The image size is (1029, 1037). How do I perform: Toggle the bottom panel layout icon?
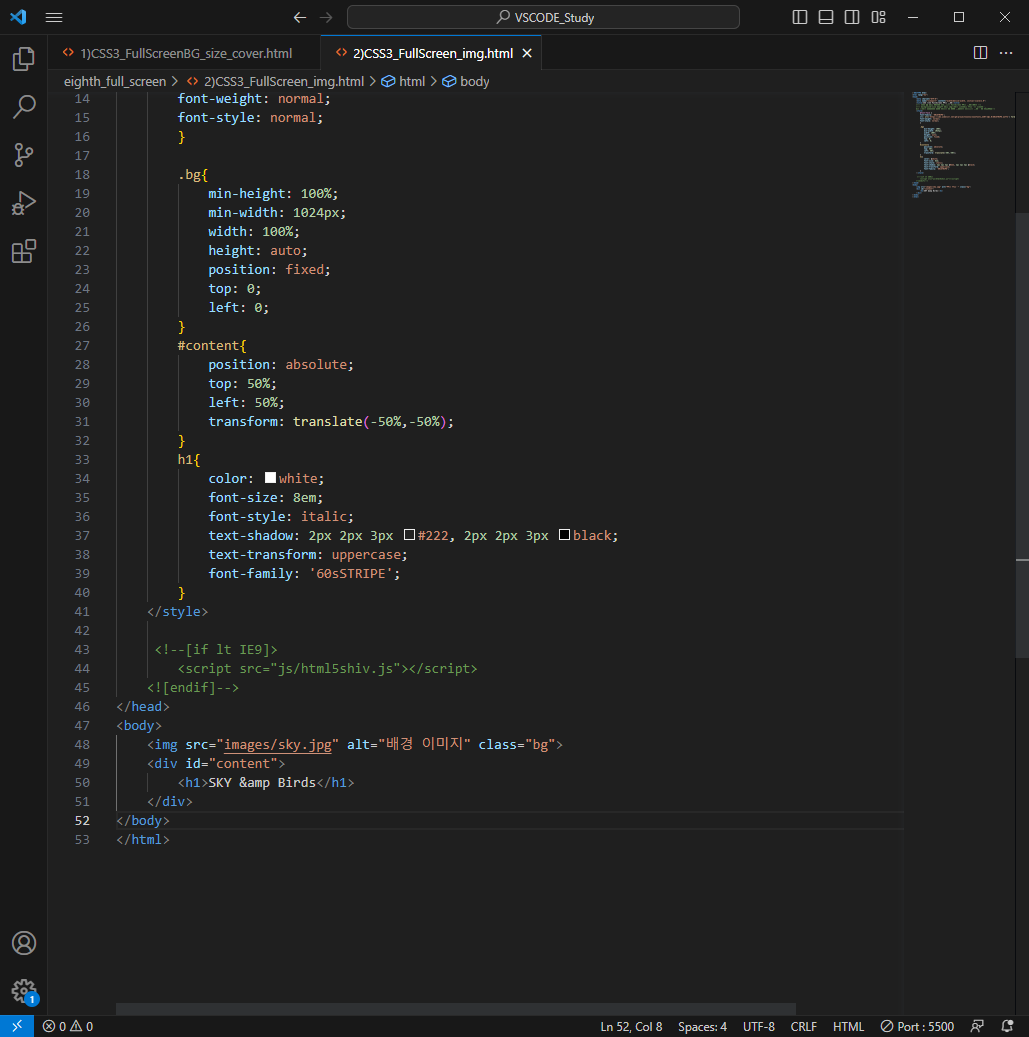coord(826,17)
